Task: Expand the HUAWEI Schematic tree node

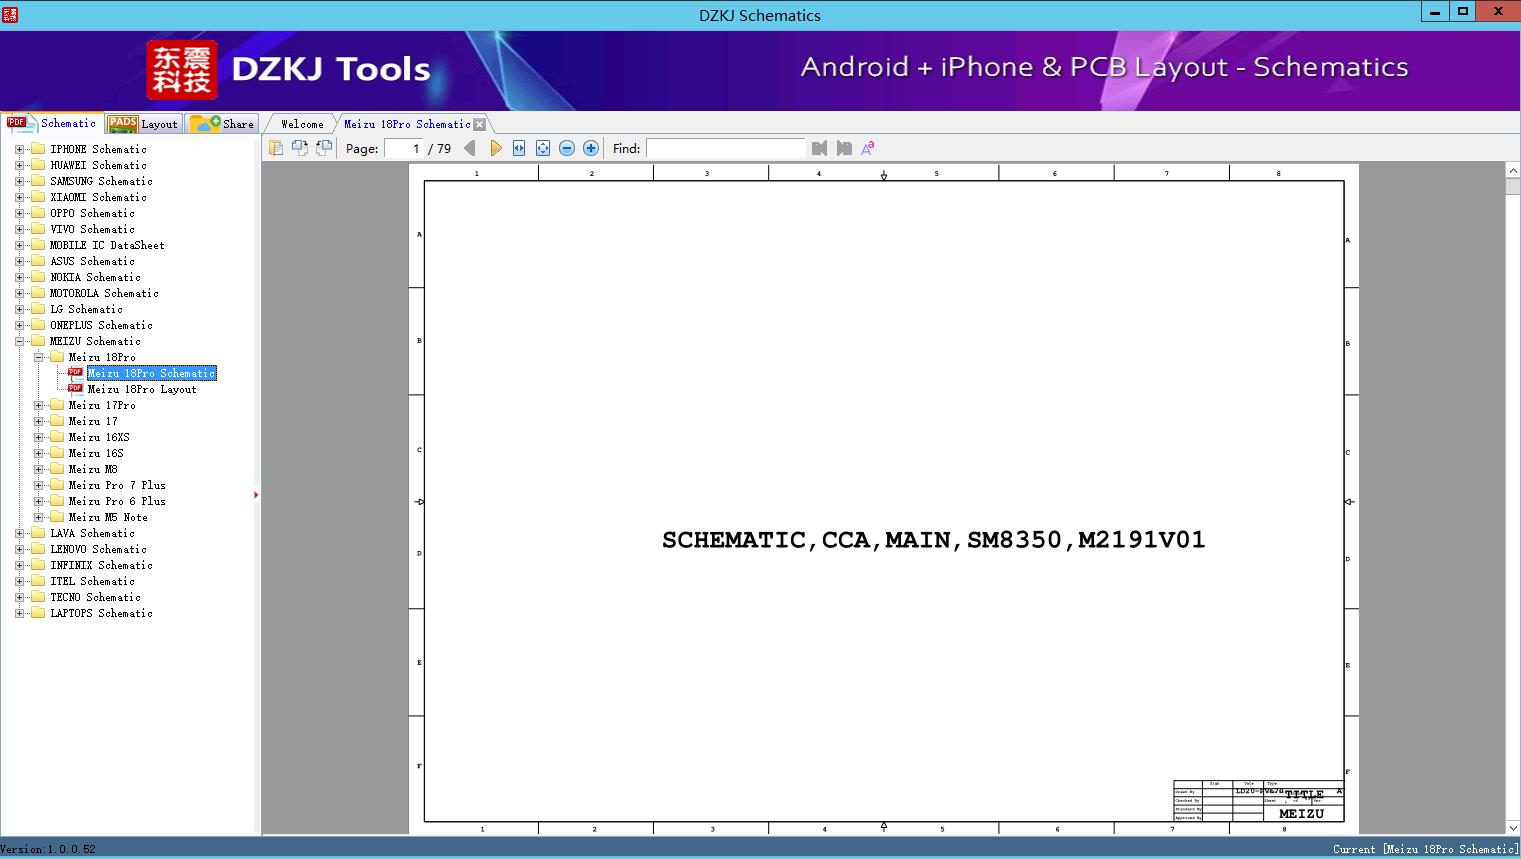Action: pos(19,165)
